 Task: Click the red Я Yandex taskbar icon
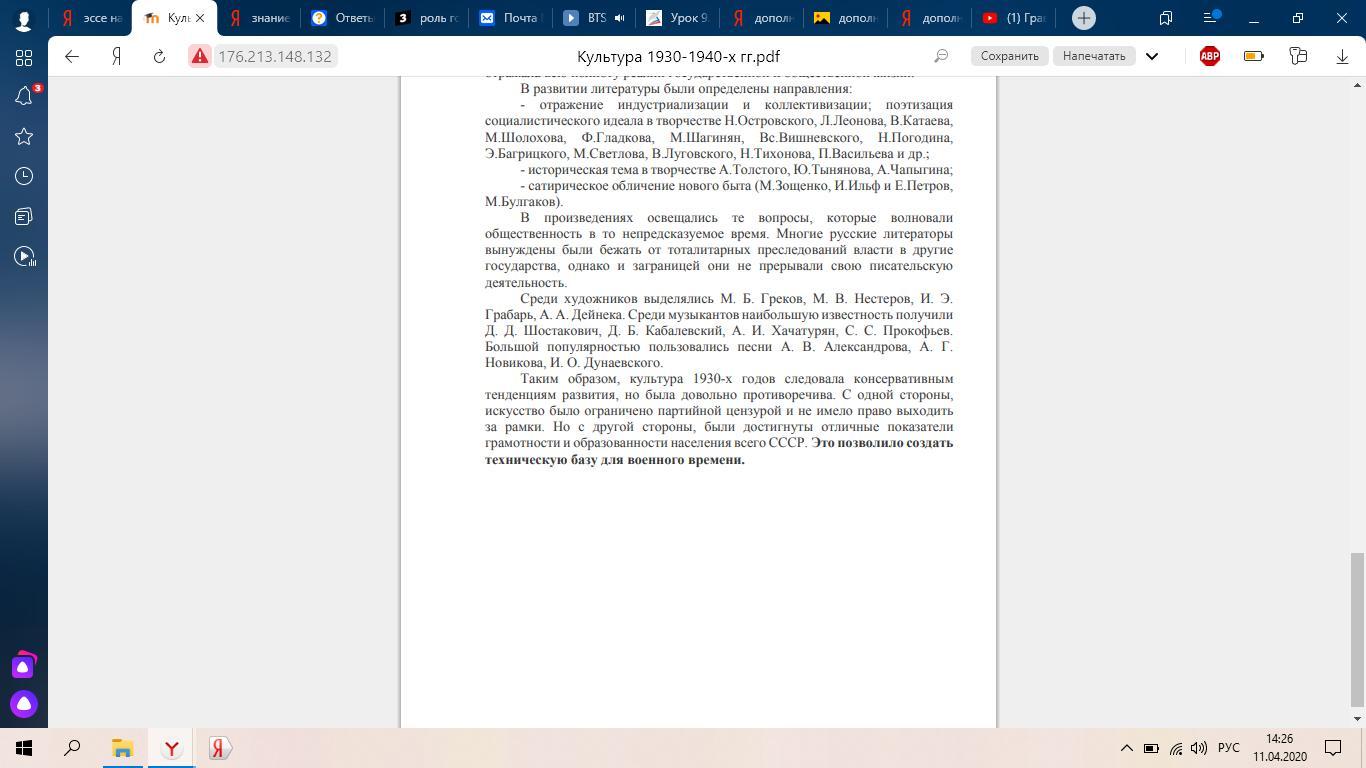[220, 748]
